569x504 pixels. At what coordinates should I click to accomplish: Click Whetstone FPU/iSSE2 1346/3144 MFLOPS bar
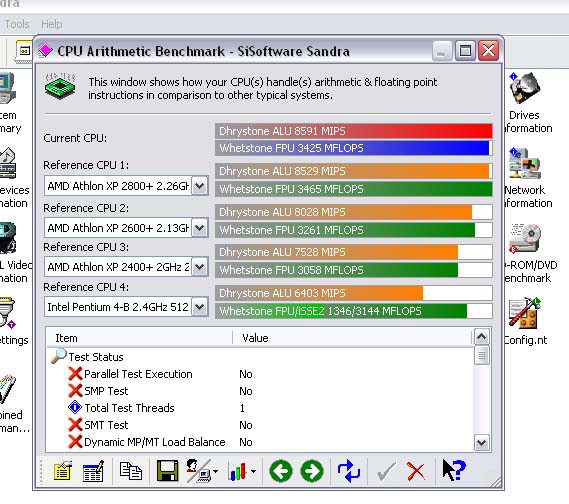tap(354, 311)
